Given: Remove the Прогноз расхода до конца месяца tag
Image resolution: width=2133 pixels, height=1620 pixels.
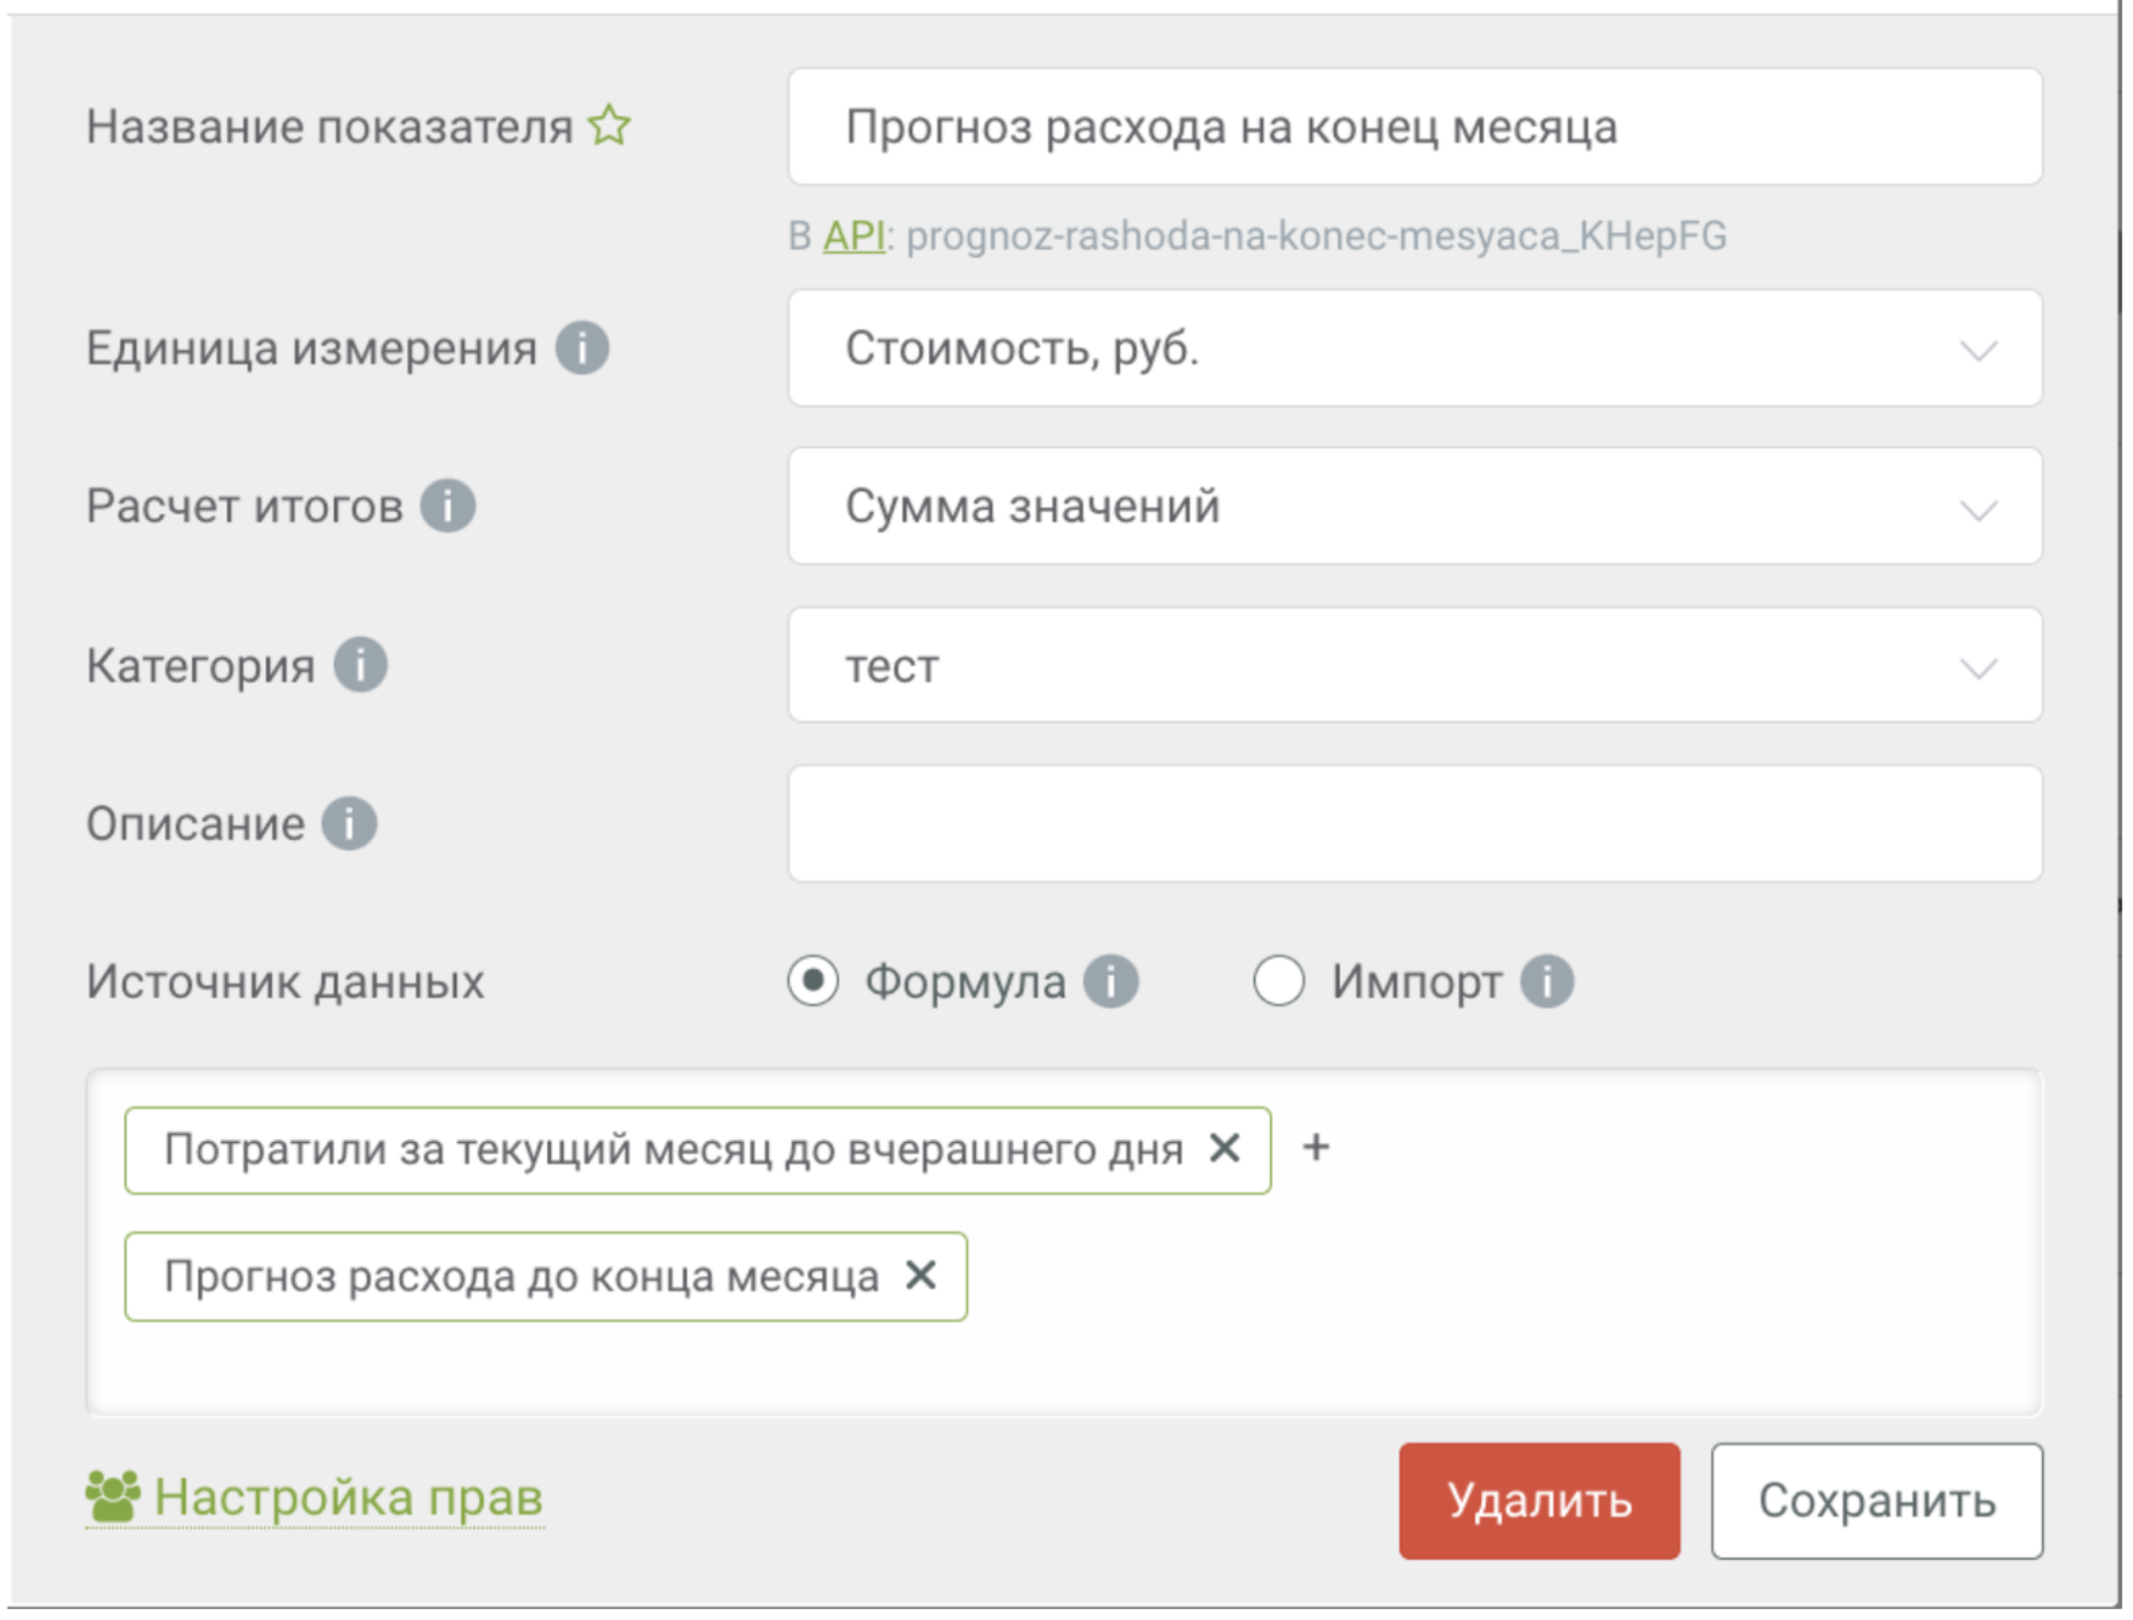Looking at the screenshot, I should 920,1275.
